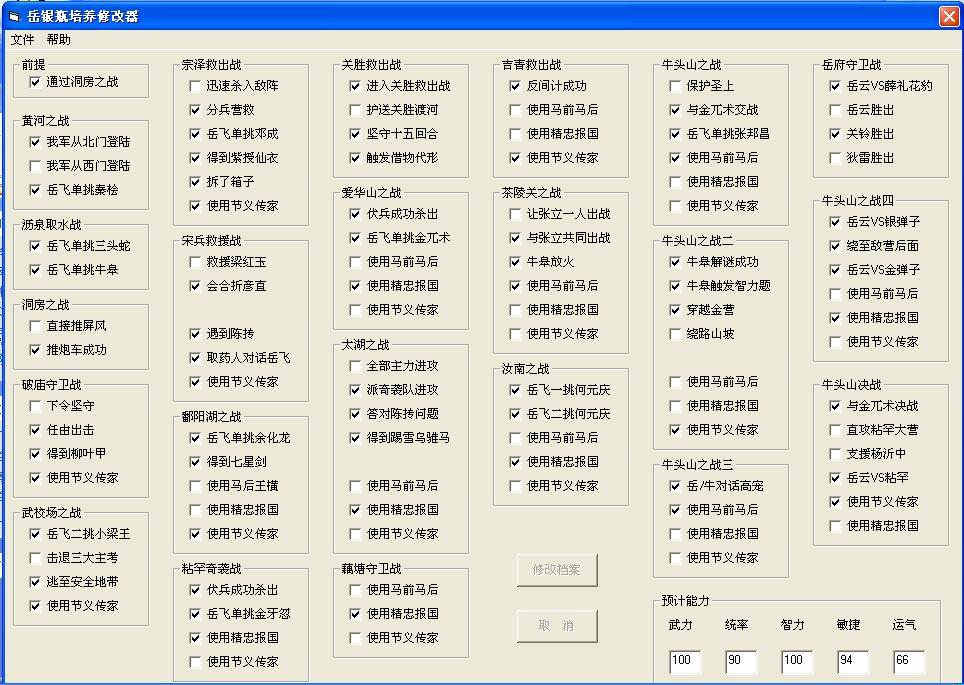964x685 pixels.
Task: Uncheck 进入关胜救出战
Action: pyautogui.click(x=355, y=86)
